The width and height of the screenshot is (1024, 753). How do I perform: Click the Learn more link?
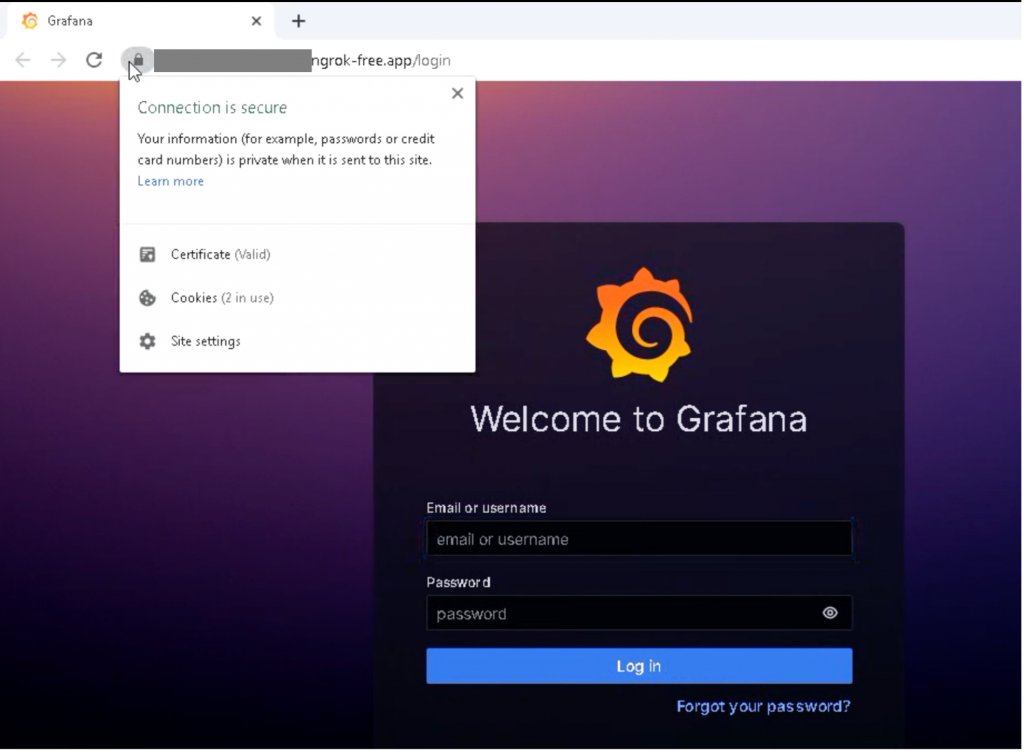170,181
